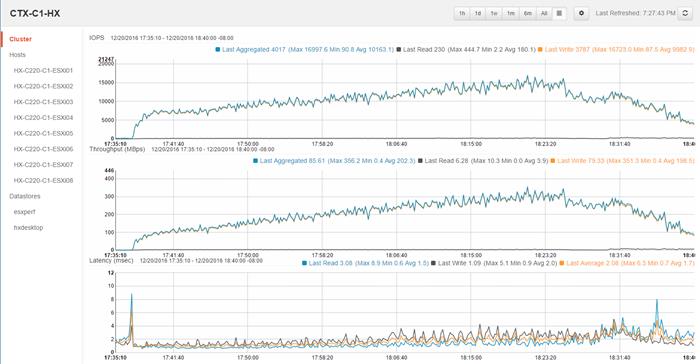This screenshot has height=364, width=700.
Task: Set time range to 1m
Action: click(511, 13)
